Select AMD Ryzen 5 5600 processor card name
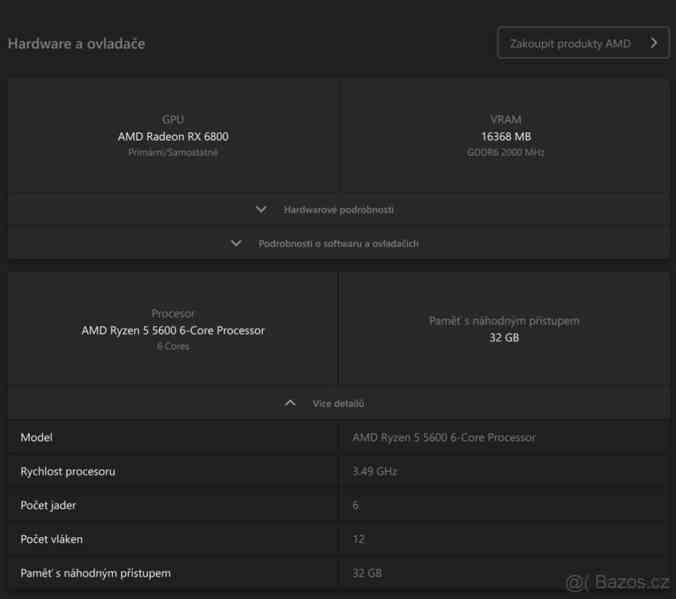 [173, 331]
